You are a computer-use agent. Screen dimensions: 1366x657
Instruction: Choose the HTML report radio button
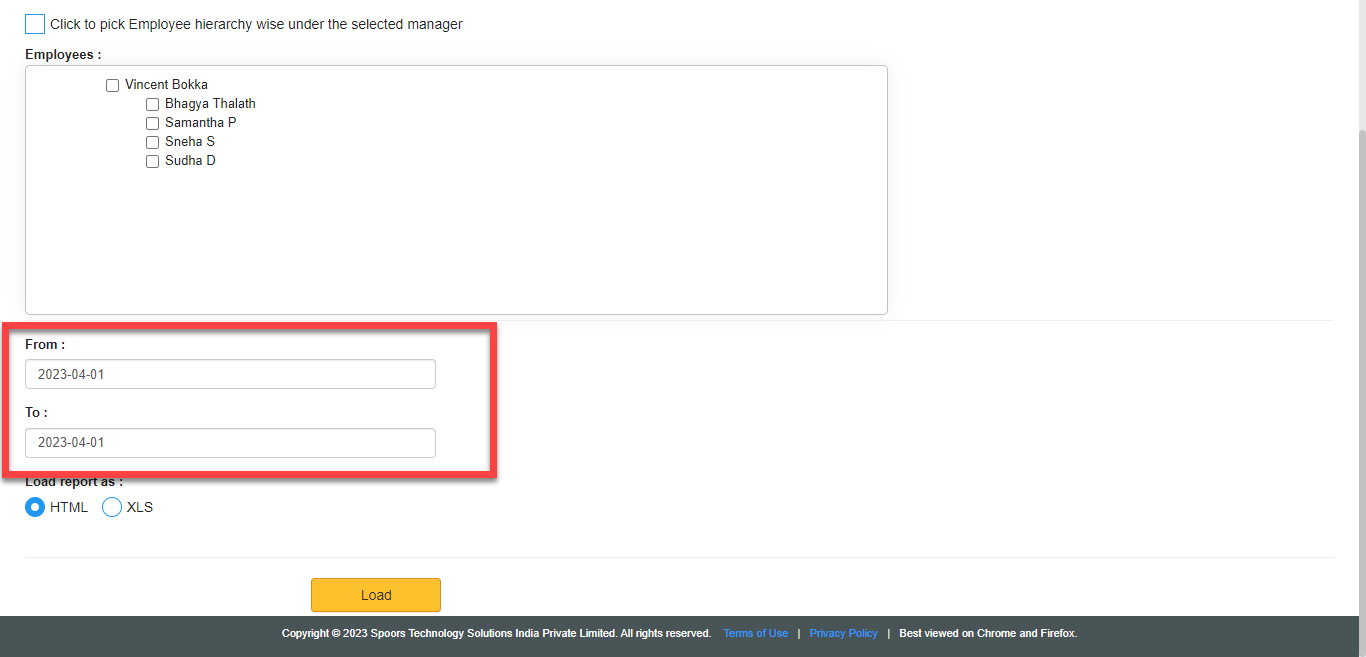point(35,507)
